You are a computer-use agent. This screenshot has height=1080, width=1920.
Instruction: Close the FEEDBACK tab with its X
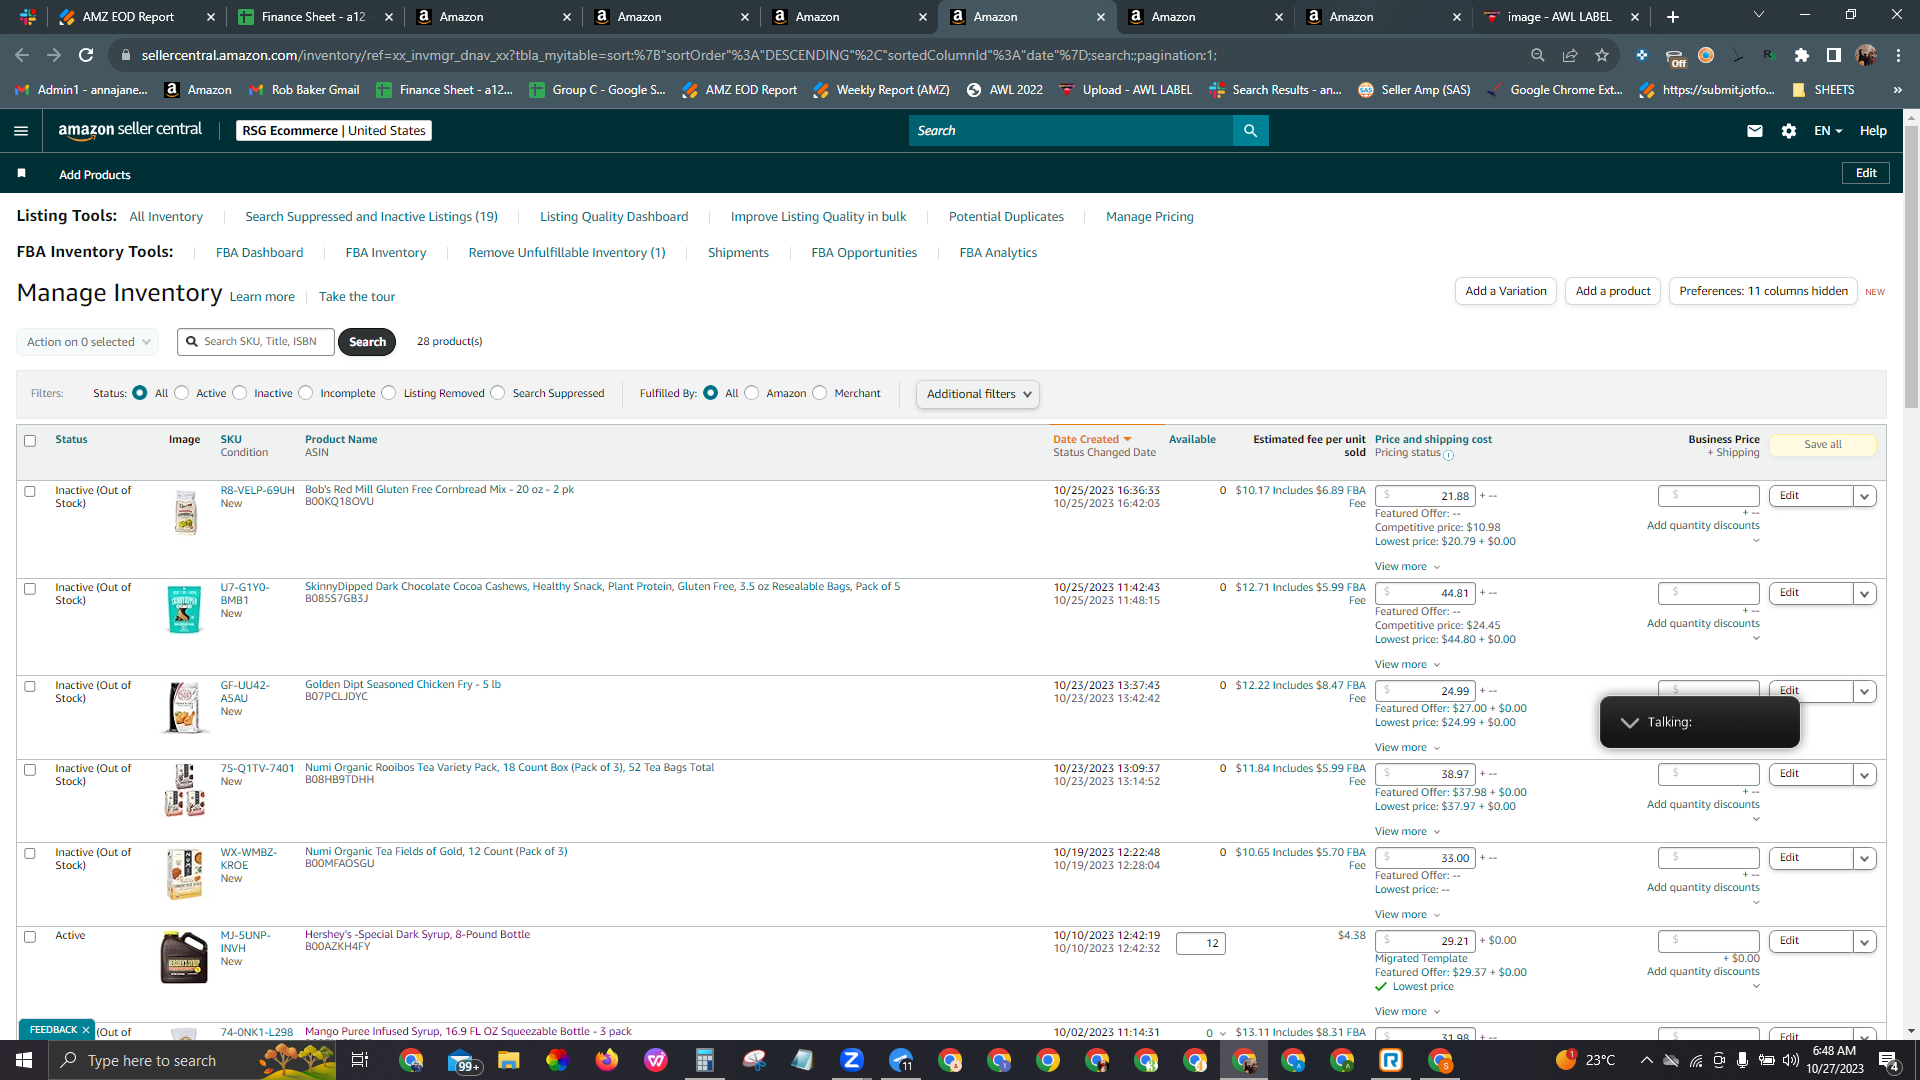(86, 1029)
